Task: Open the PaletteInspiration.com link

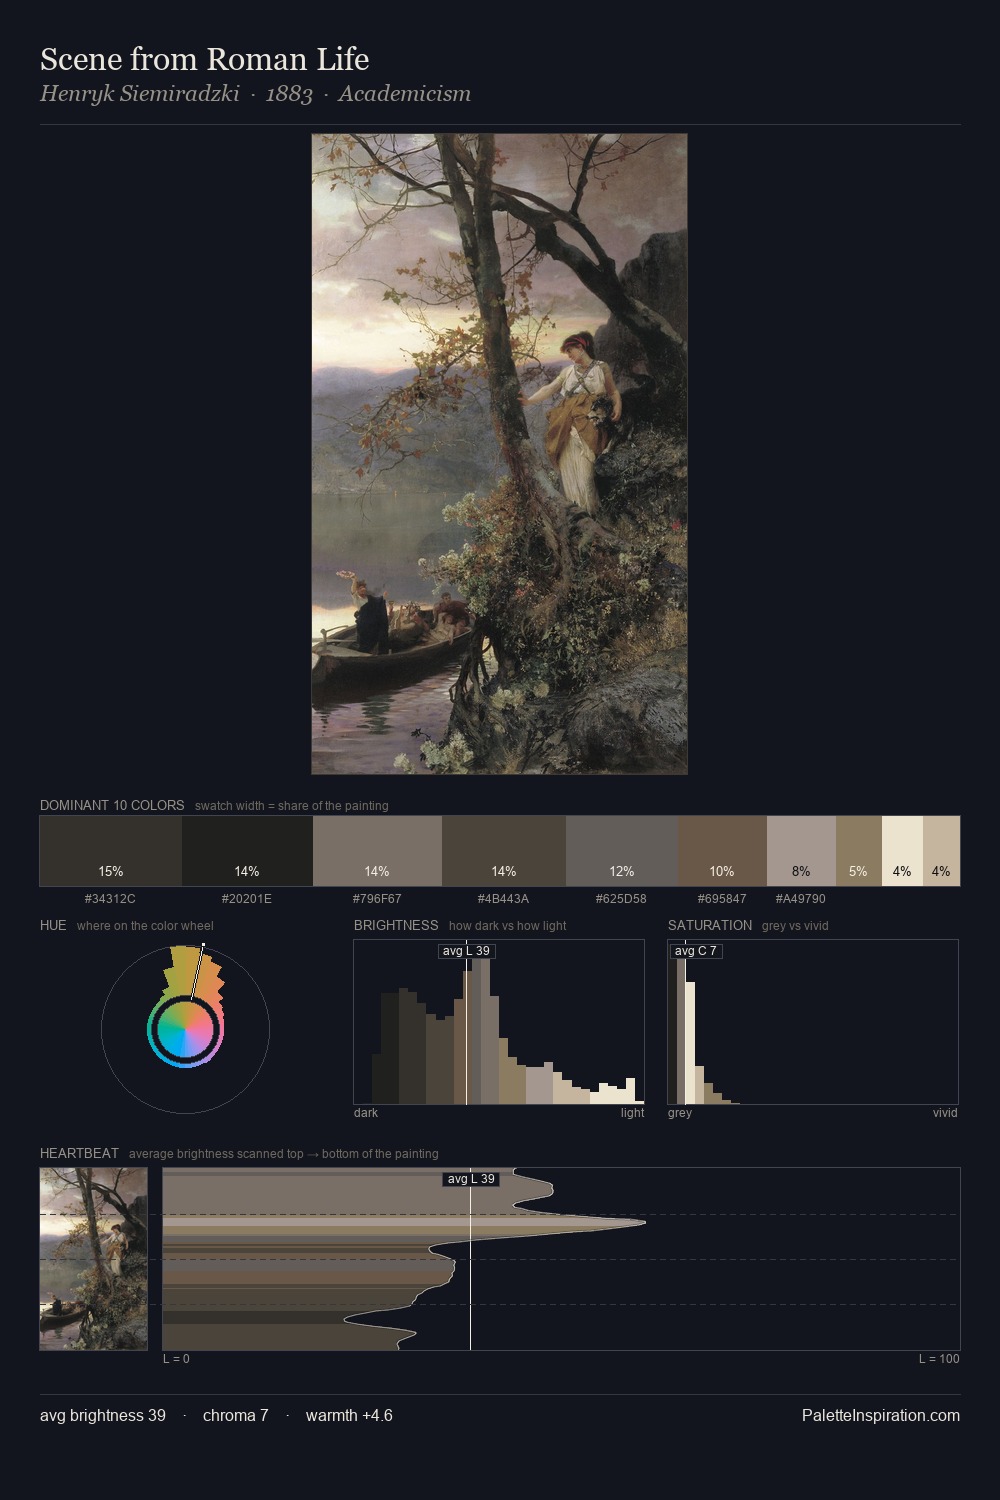Action: [x=881, y=1415]
